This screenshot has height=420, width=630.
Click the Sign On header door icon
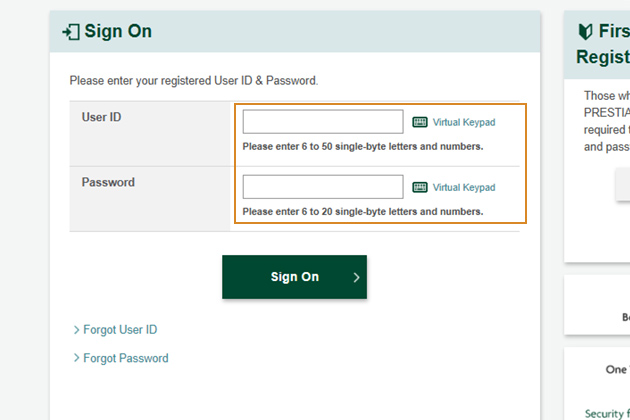click(70, 32)
